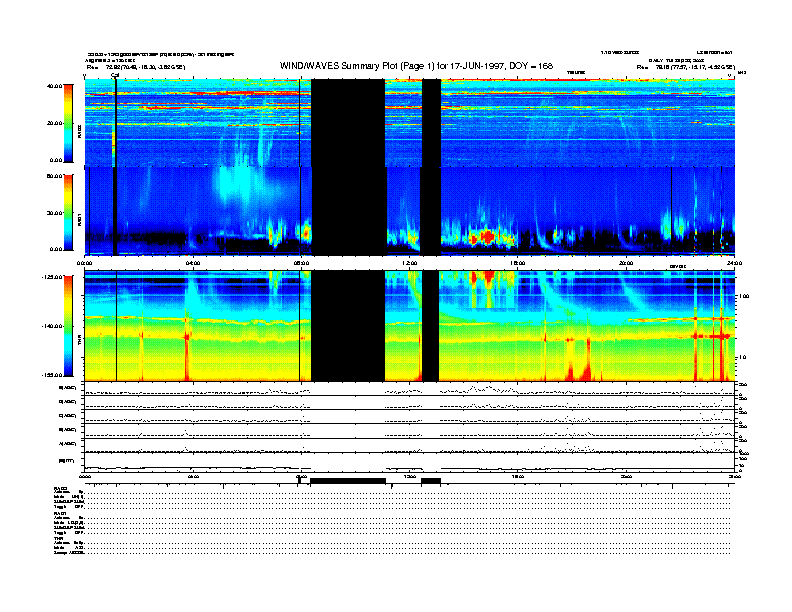
Task: Select the right-hand Re position readout
Action: (685, 67)
